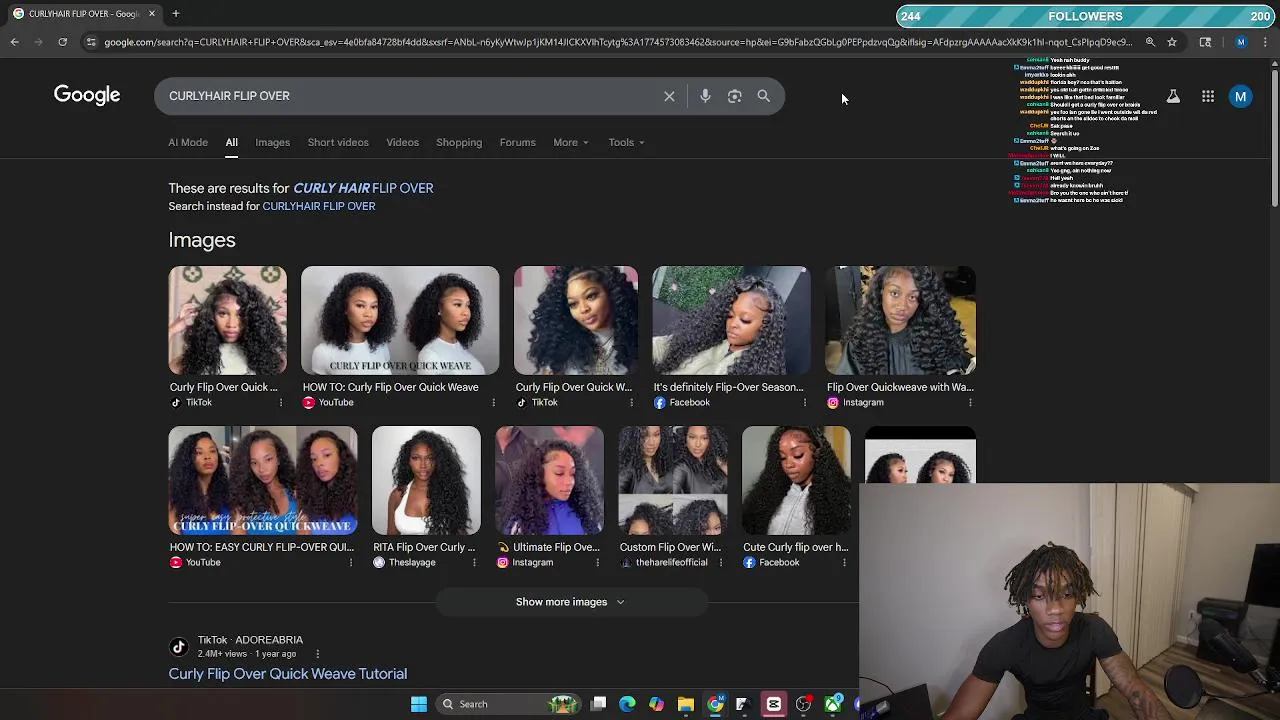Image resolution: width=1280 pixels, height=720 pixels.
Task: Open options for the Theslayage image result
Action: click(x=474, y=563)
